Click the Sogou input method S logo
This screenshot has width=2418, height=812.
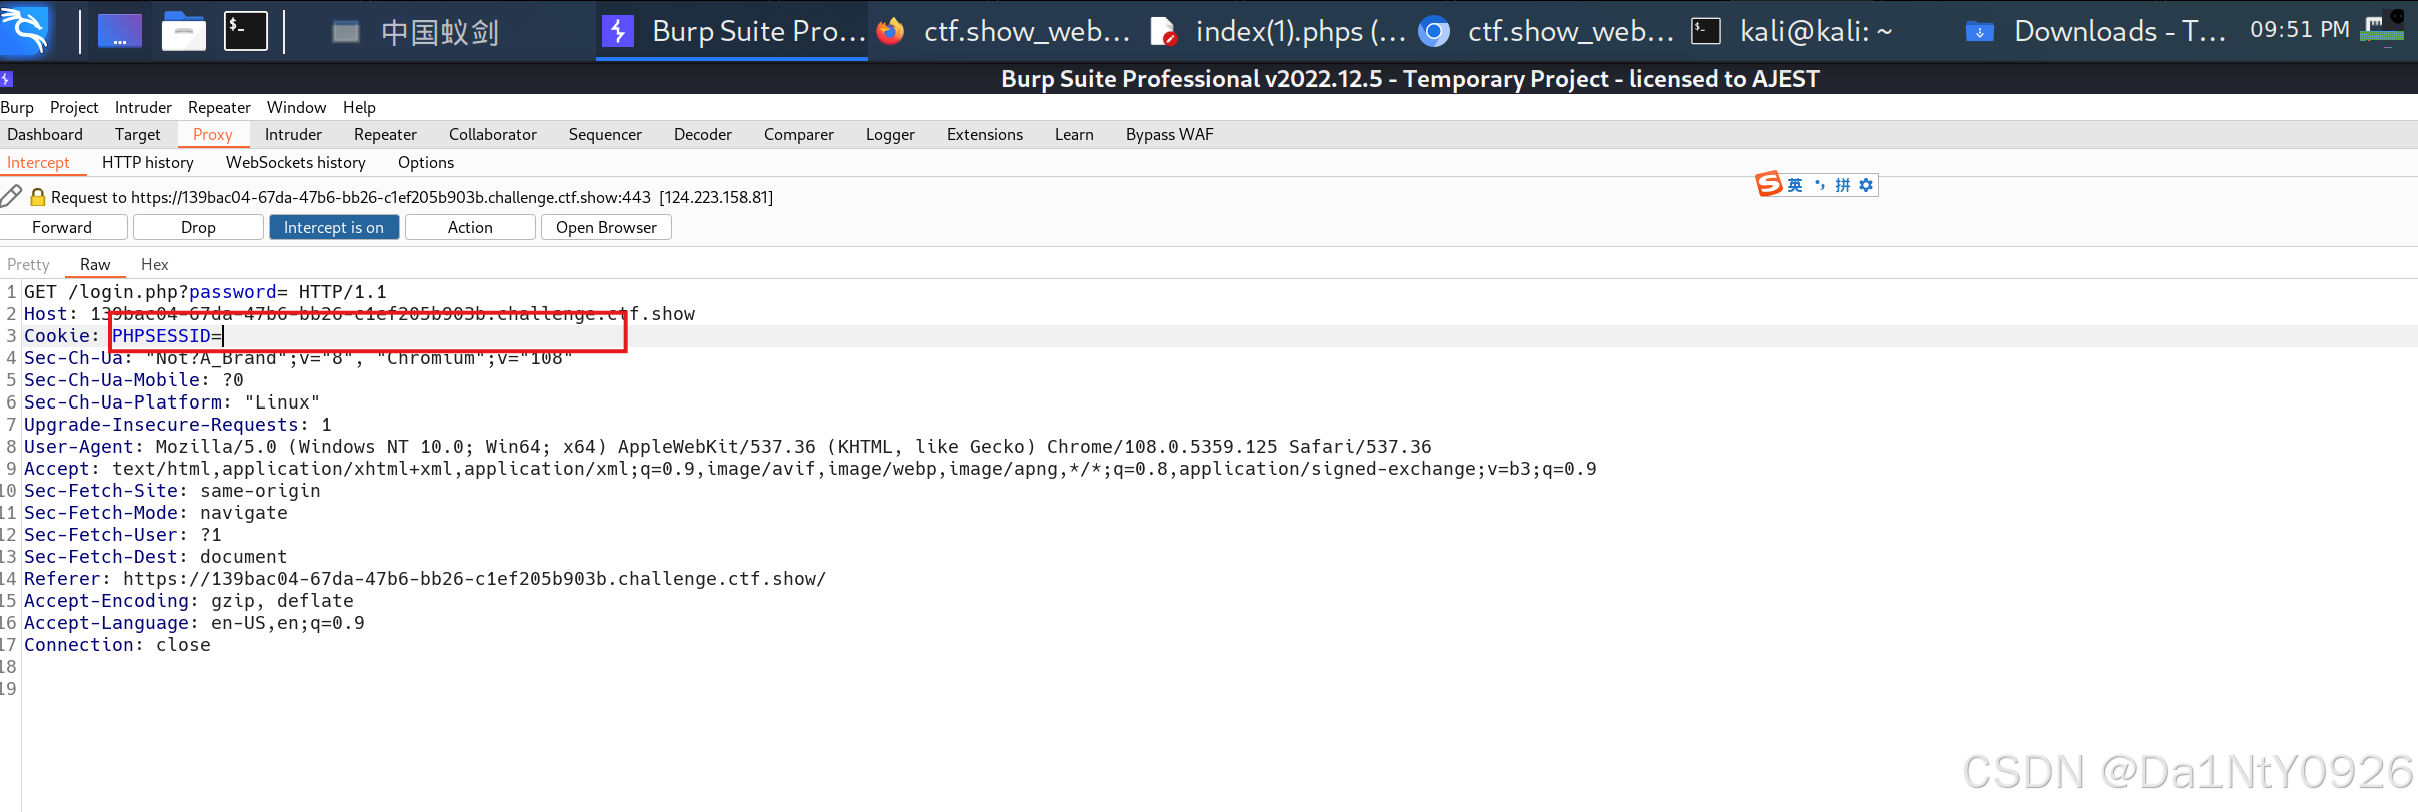[1768, 184]
